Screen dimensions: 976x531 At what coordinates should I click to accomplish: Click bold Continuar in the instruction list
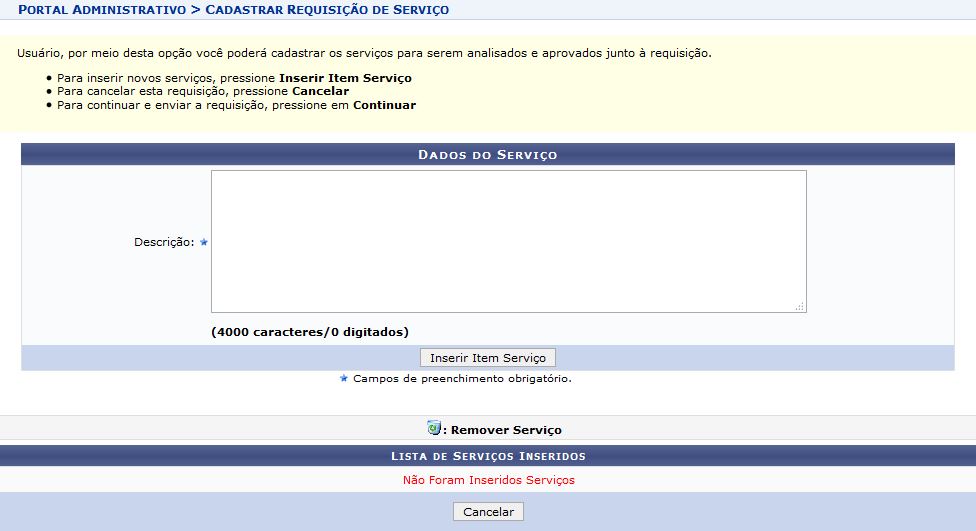coord(384,105)
